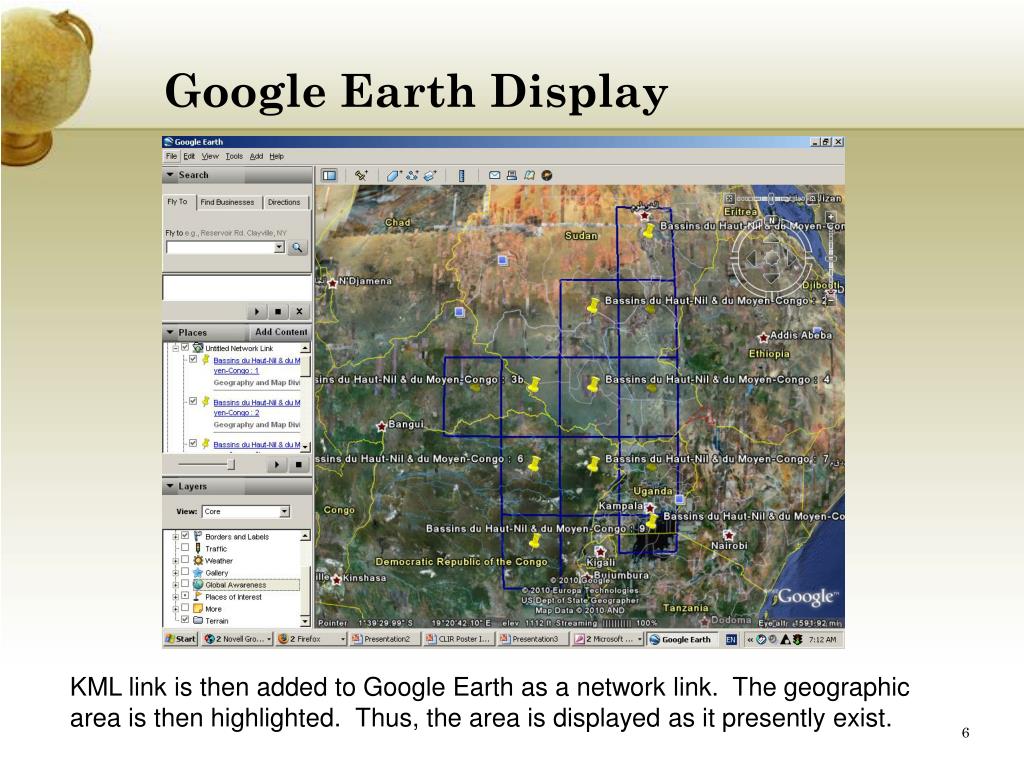The height and width of the screenshot is (768, 1024).
Task: Open the Ruler measurement tool
Action: coord(461,175)
